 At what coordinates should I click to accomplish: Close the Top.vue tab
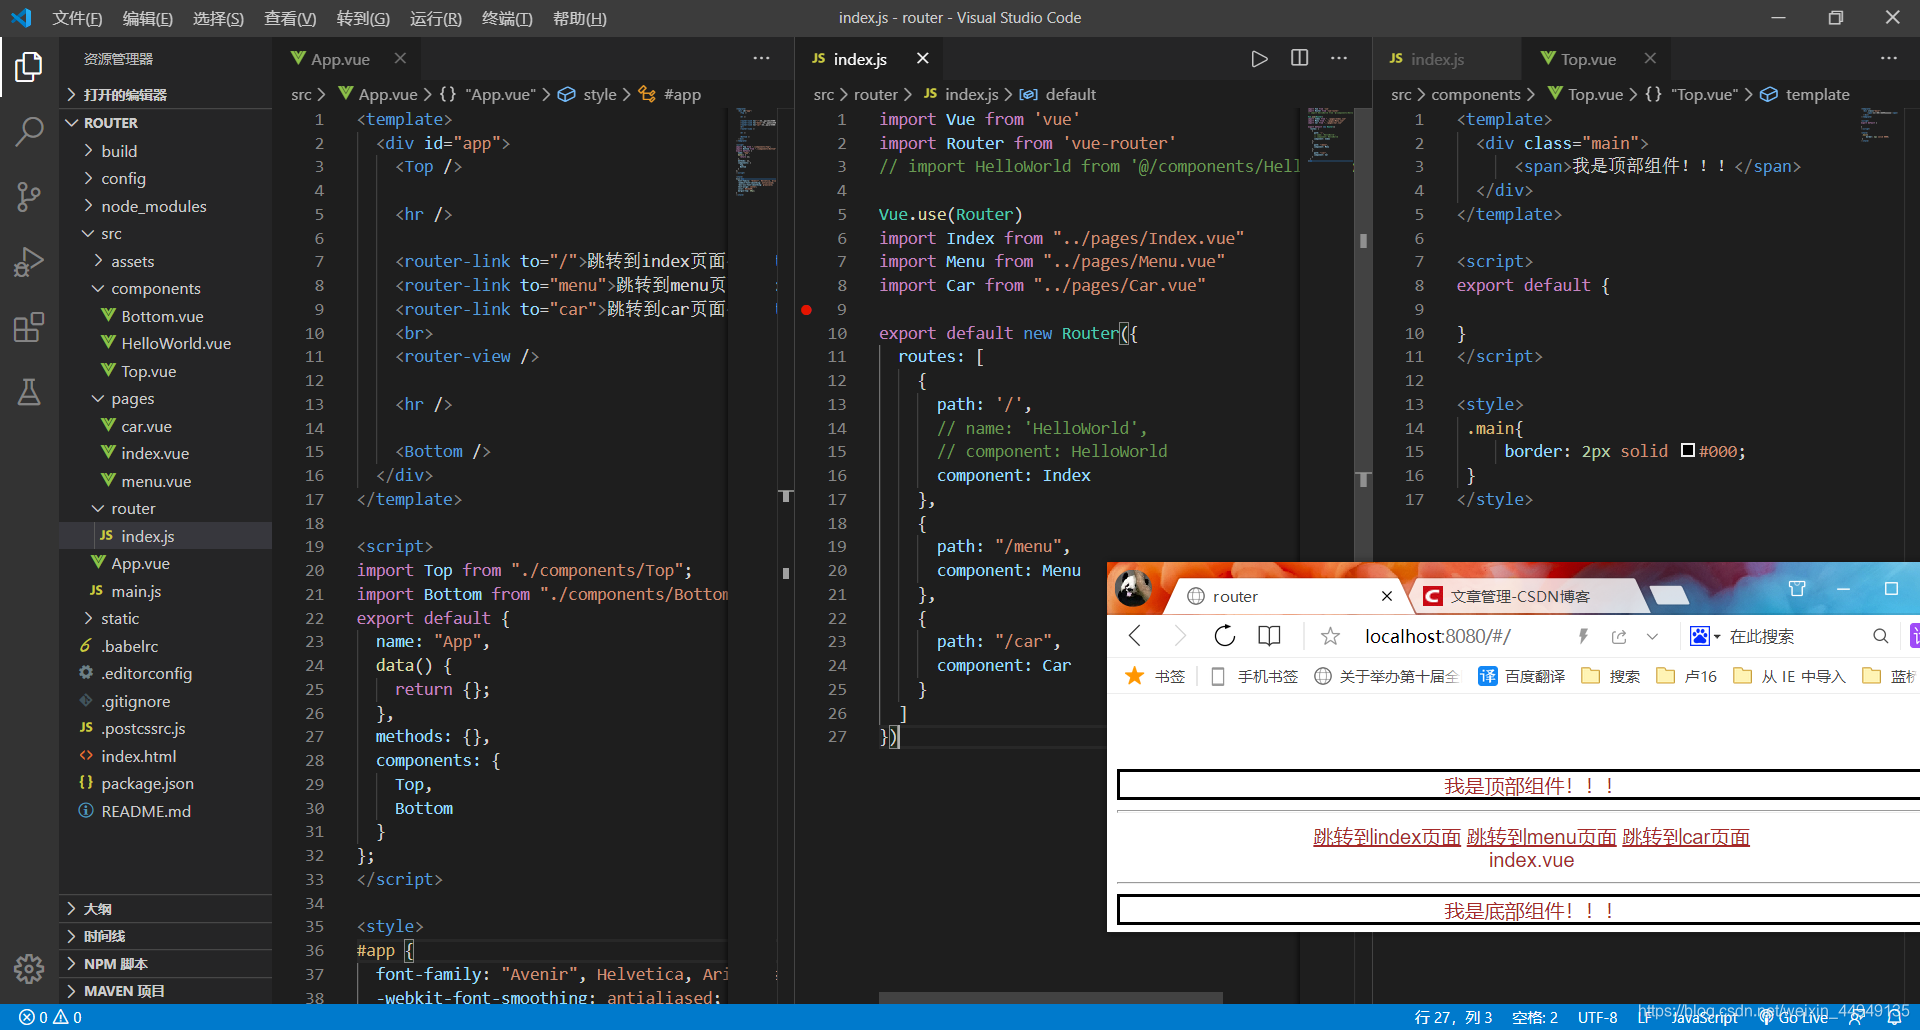point(1650,58)
